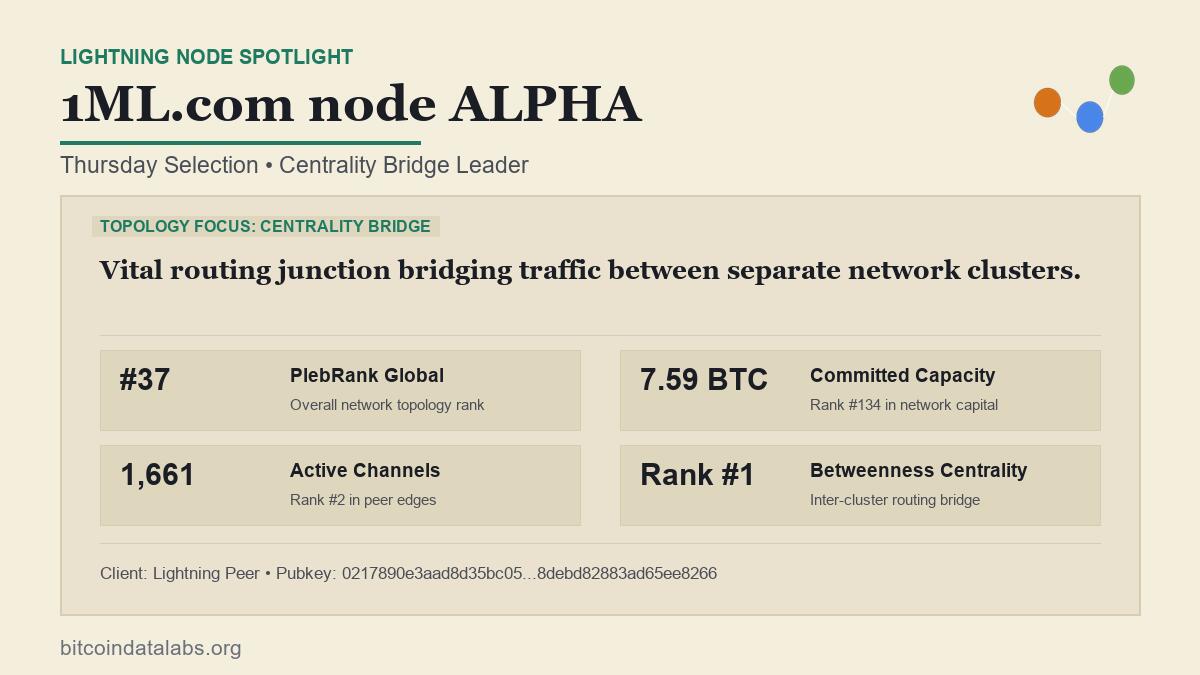Click the Lightning Node Spotlight heading

click(x=206, y=57)
